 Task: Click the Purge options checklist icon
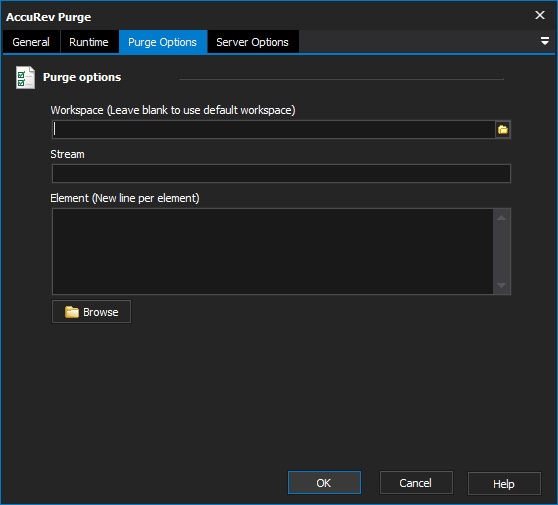point(25,78)
